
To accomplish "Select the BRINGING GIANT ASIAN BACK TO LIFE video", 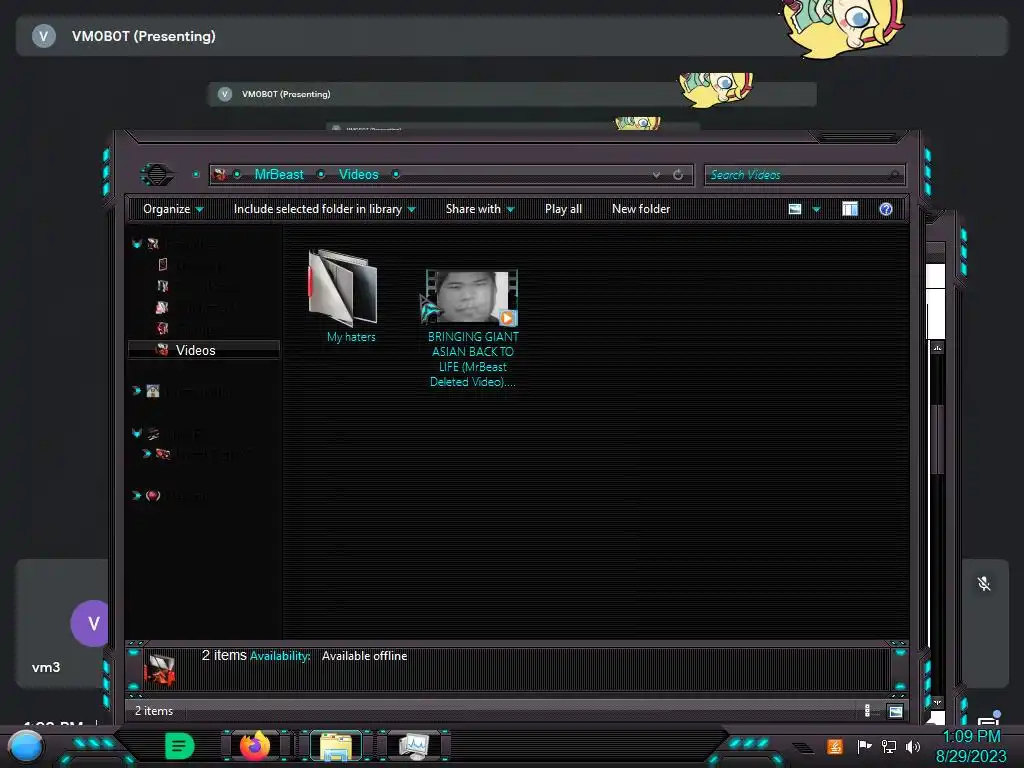I will coord(472,328).
